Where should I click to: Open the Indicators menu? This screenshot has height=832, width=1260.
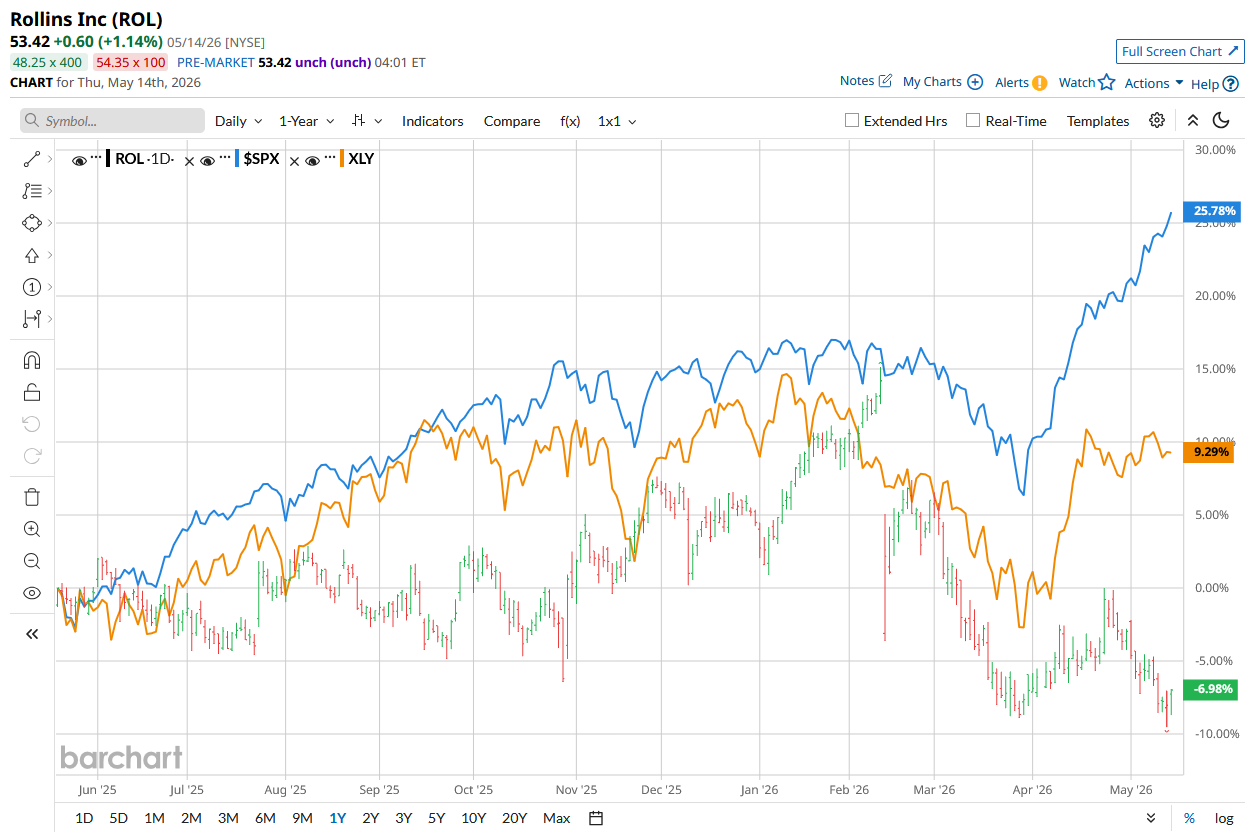433,121
